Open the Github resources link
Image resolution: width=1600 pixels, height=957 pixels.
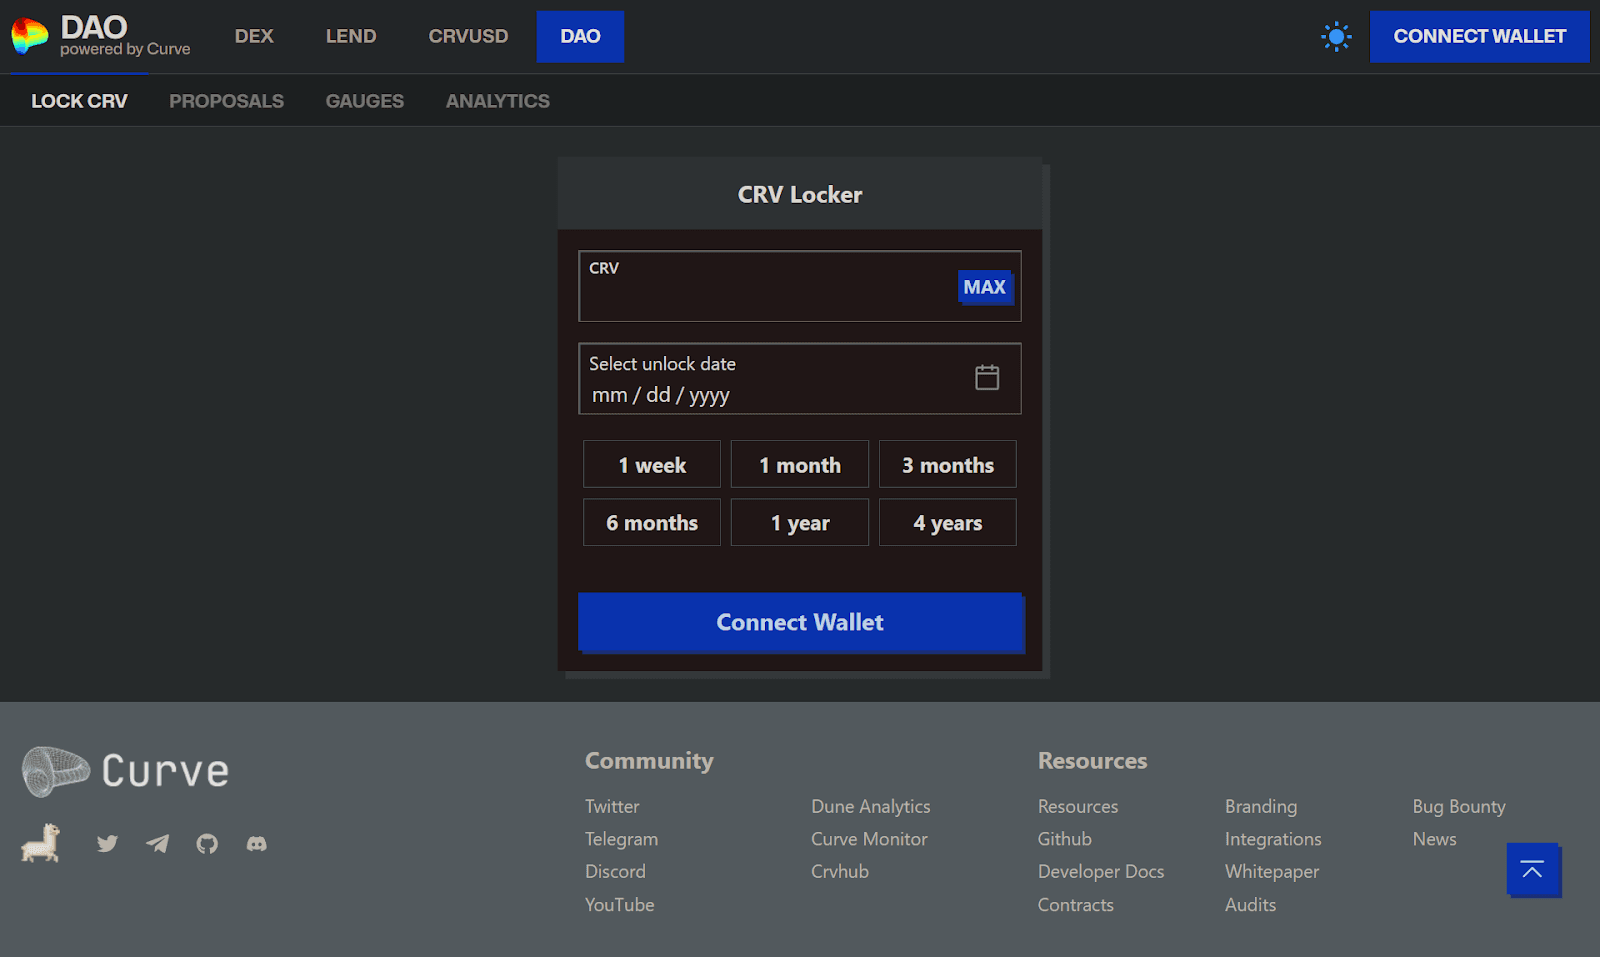[1065, 839]
